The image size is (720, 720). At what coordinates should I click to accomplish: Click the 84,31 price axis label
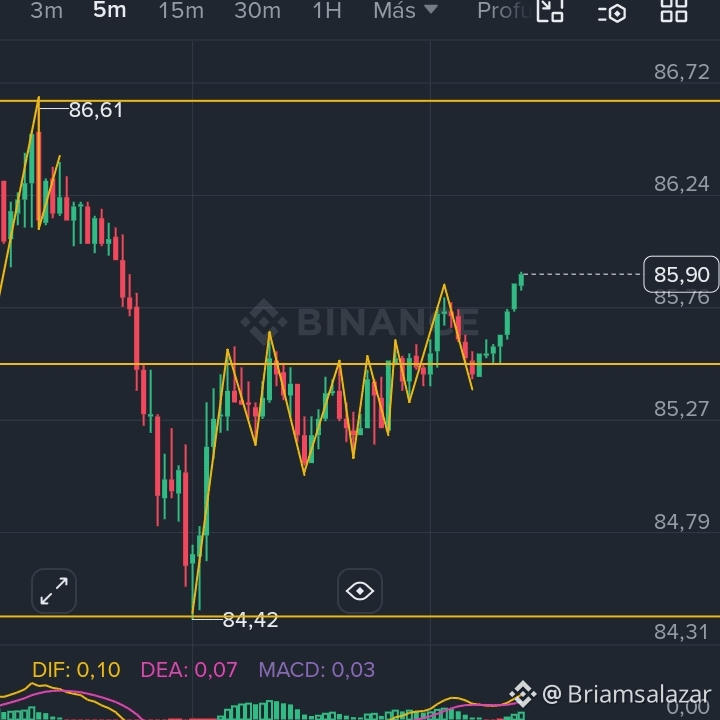point(681,632)
